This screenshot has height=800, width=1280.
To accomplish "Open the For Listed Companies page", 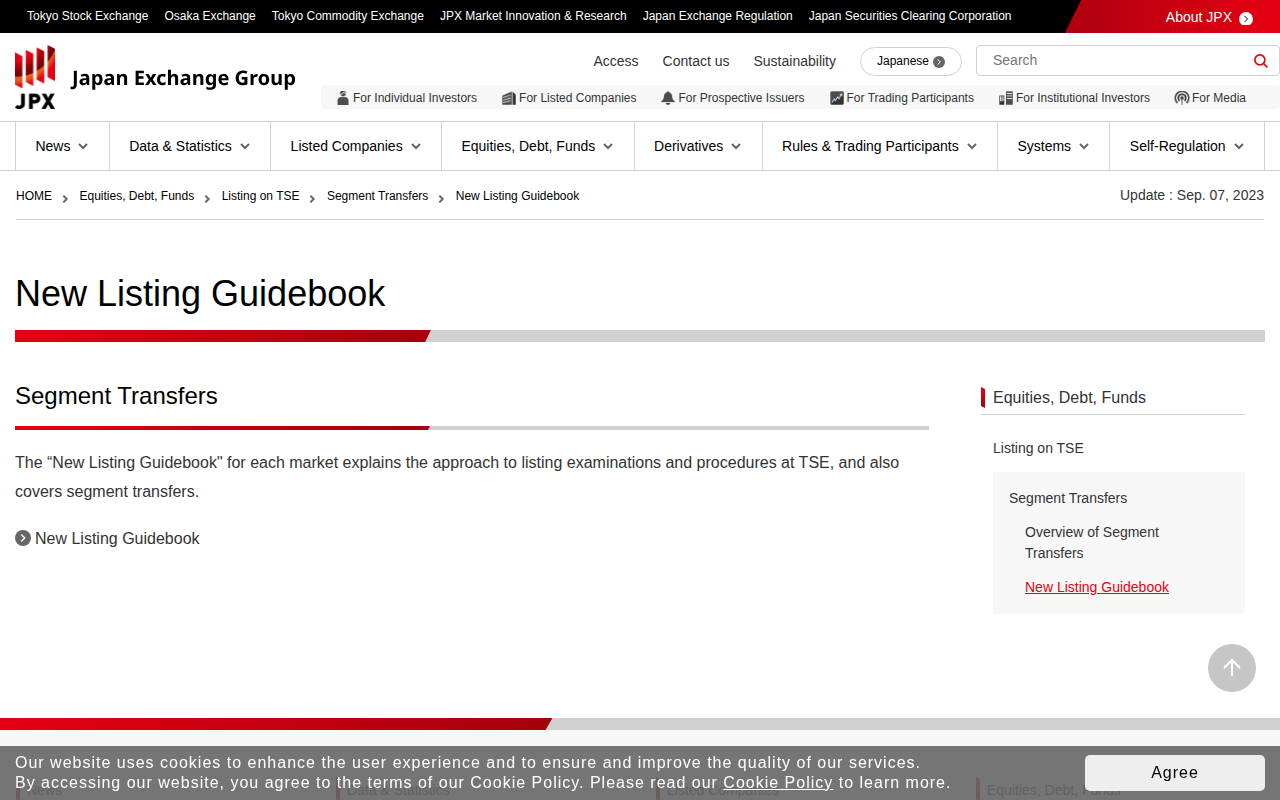I will (569, 98).
